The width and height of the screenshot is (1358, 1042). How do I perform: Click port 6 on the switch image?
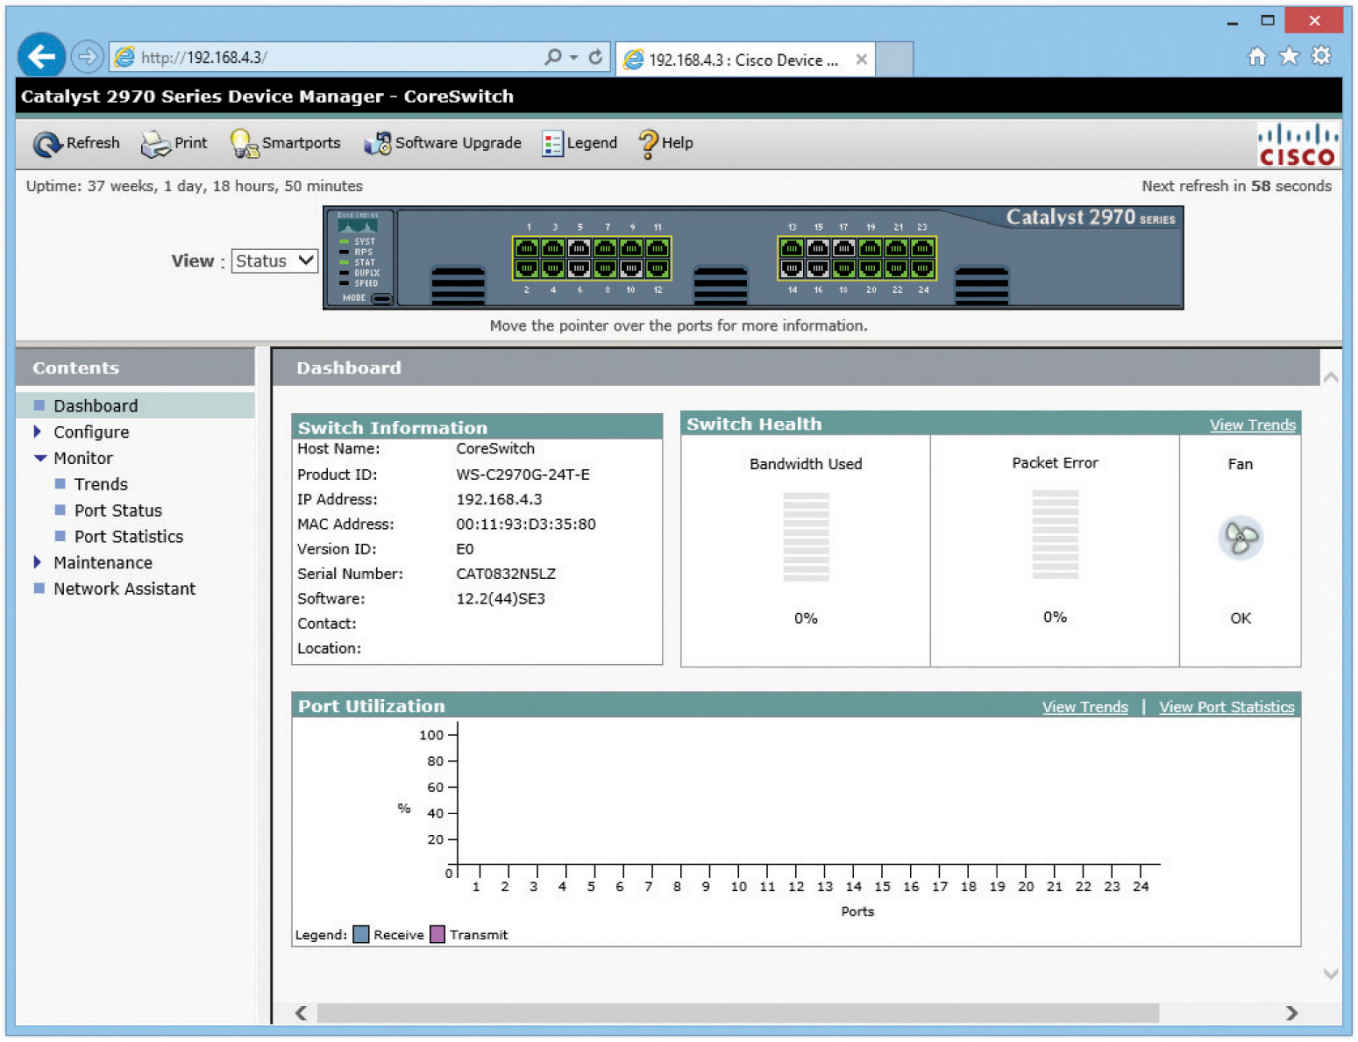579,268
